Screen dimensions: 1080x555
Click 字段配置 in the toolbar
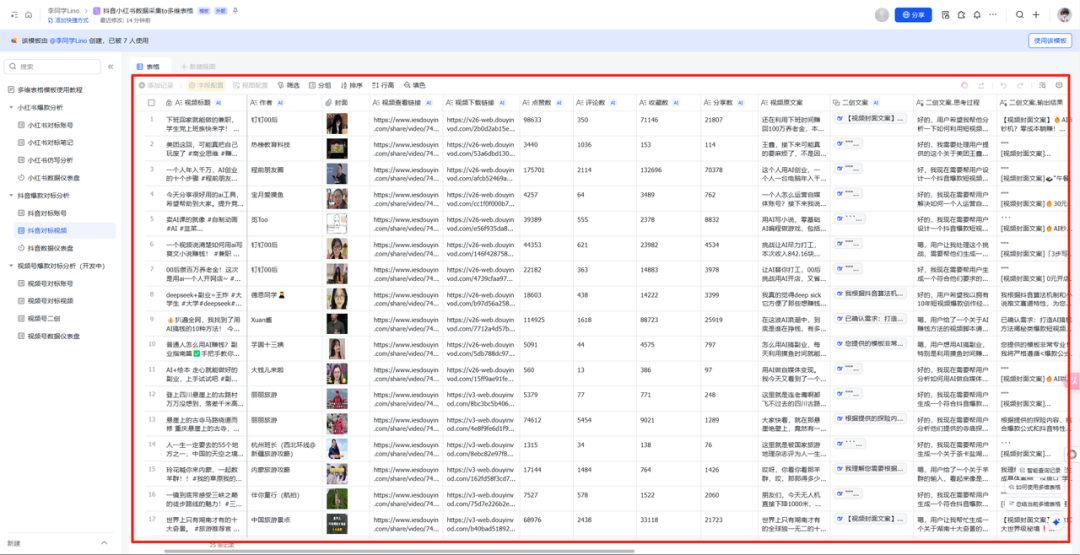pyautogui.click(x=207, y=85)
